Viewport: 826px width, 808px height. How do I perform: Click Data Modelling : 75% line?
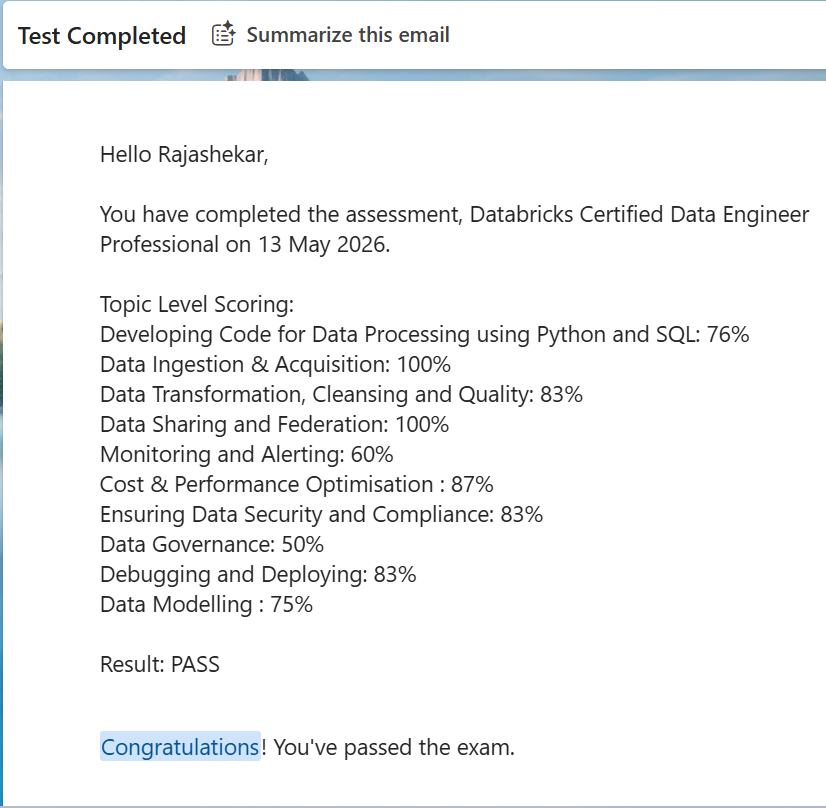click(x=206, y=605)
